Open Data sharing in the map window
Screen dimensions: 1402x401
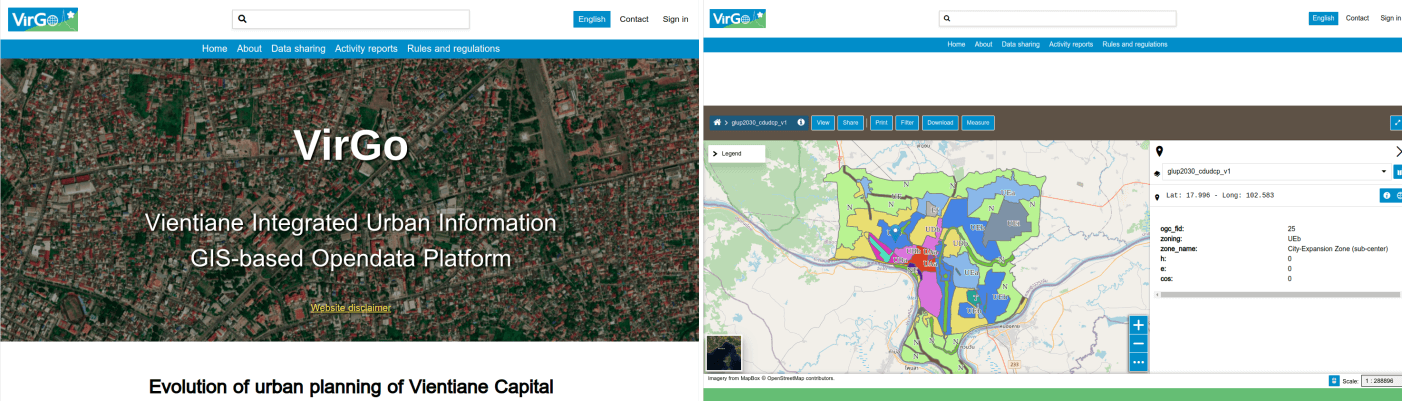(x=1021, y=44)
